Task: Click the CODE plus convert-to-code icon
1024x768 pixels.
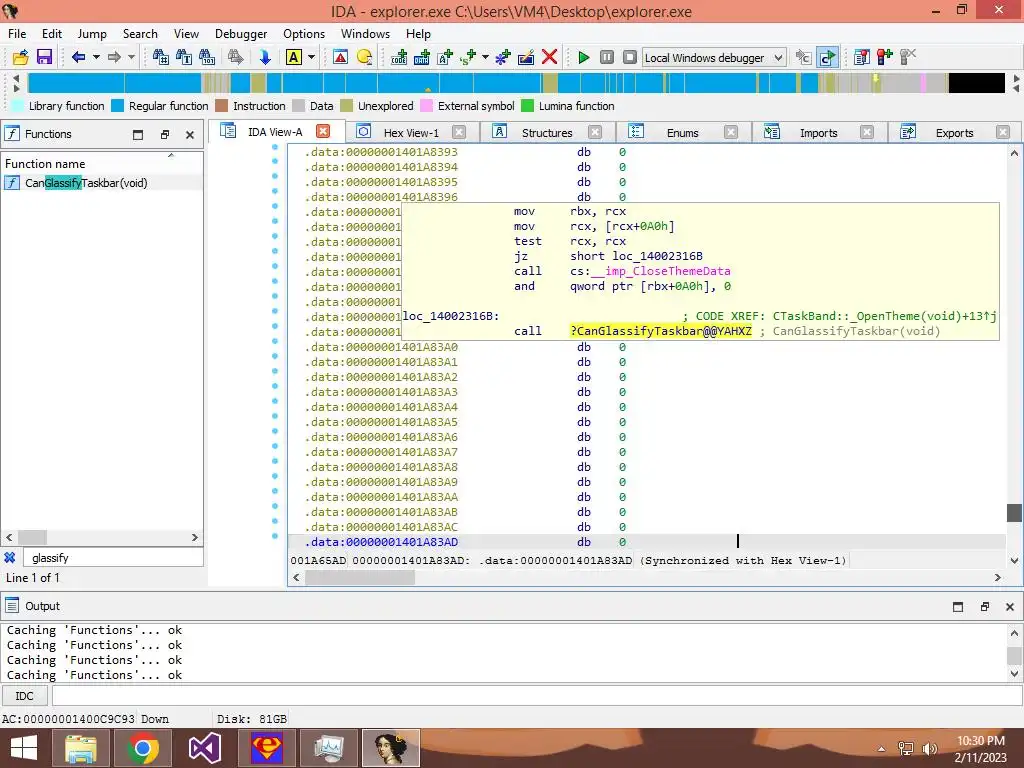Action: click(x=399, y=57)
